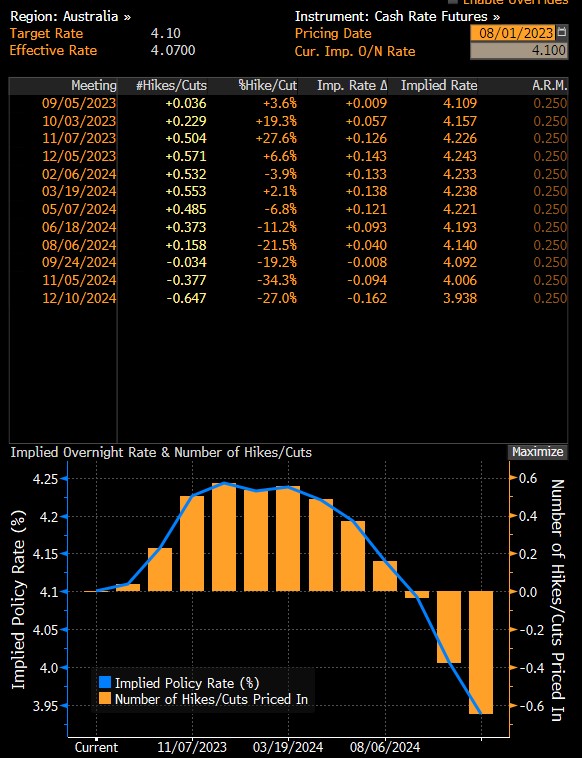Select the 05/07/2024 meeting date
The image size is (582, 758).
[79, 209]
